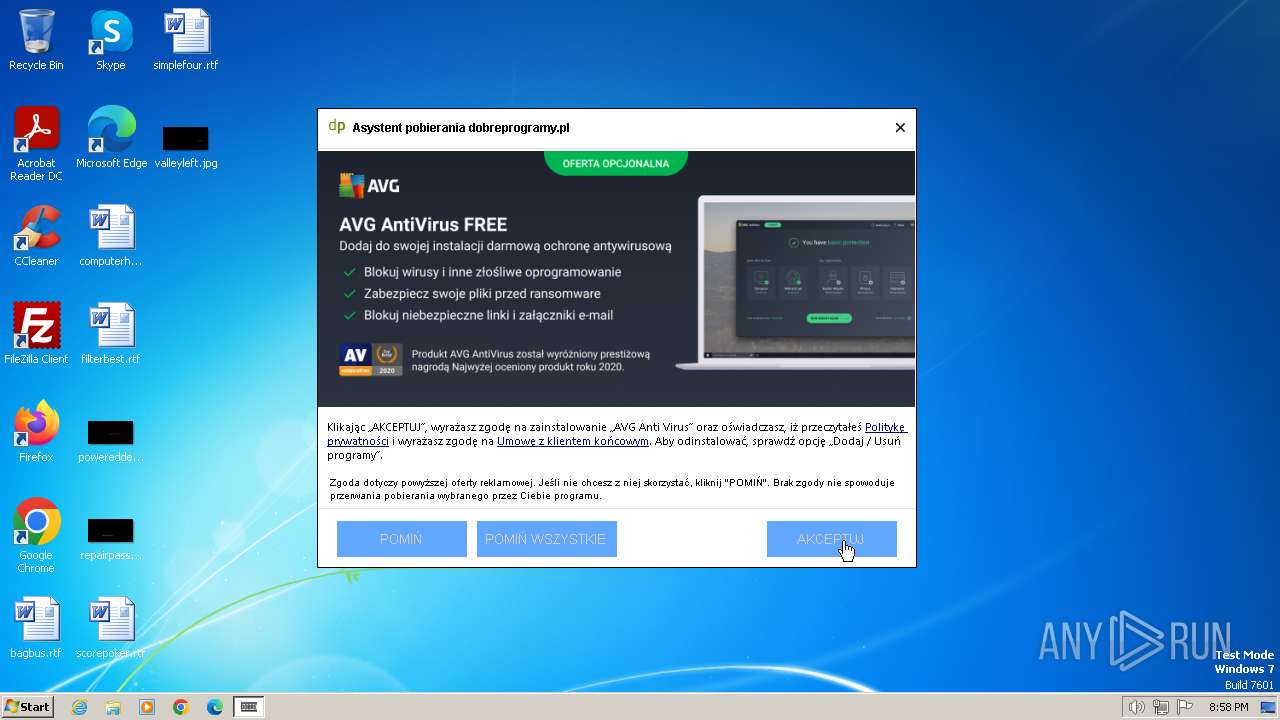The height and width of the screenshot is (720, 1280).
Task: Select the poweredde... file icon
Action: (x=111, y=441)
